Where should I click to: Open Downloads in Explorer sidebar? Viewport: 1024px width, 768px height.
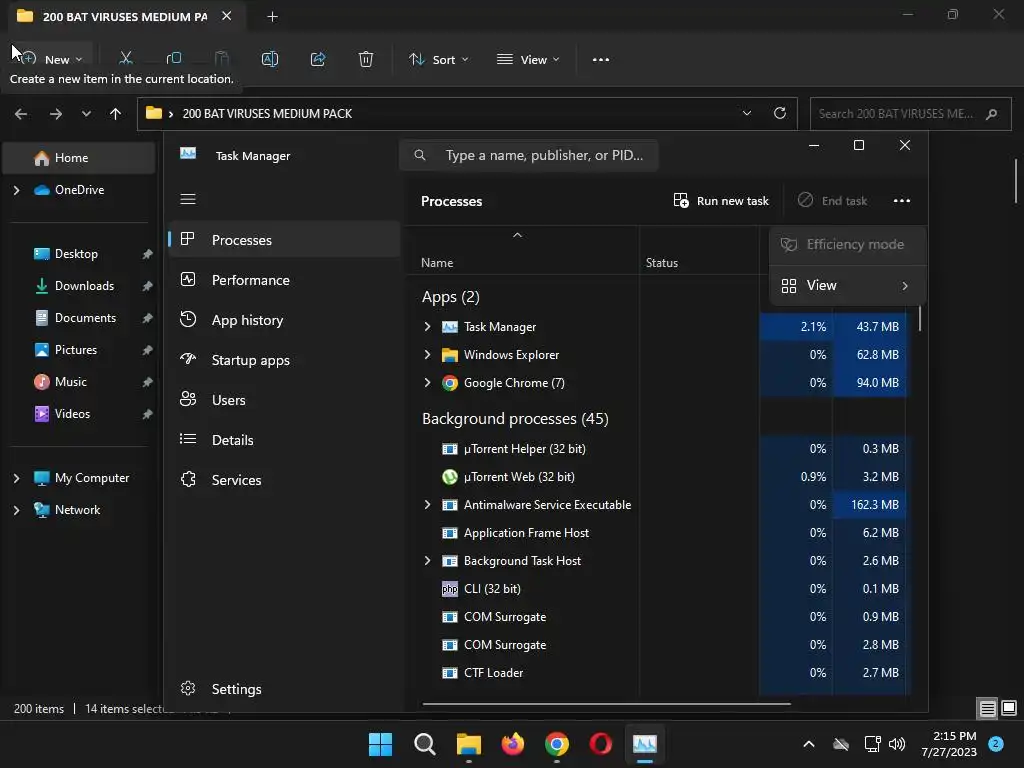coord(84,286)
